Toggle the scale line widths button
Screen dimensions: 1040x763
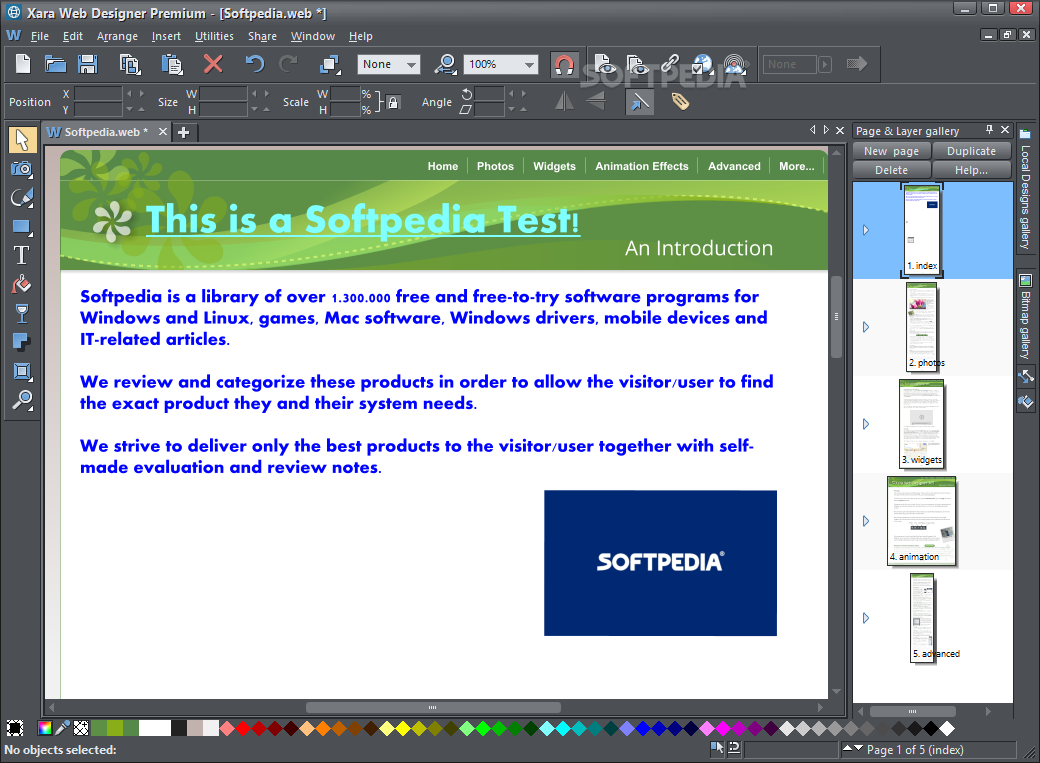click(x=639, y=102)
